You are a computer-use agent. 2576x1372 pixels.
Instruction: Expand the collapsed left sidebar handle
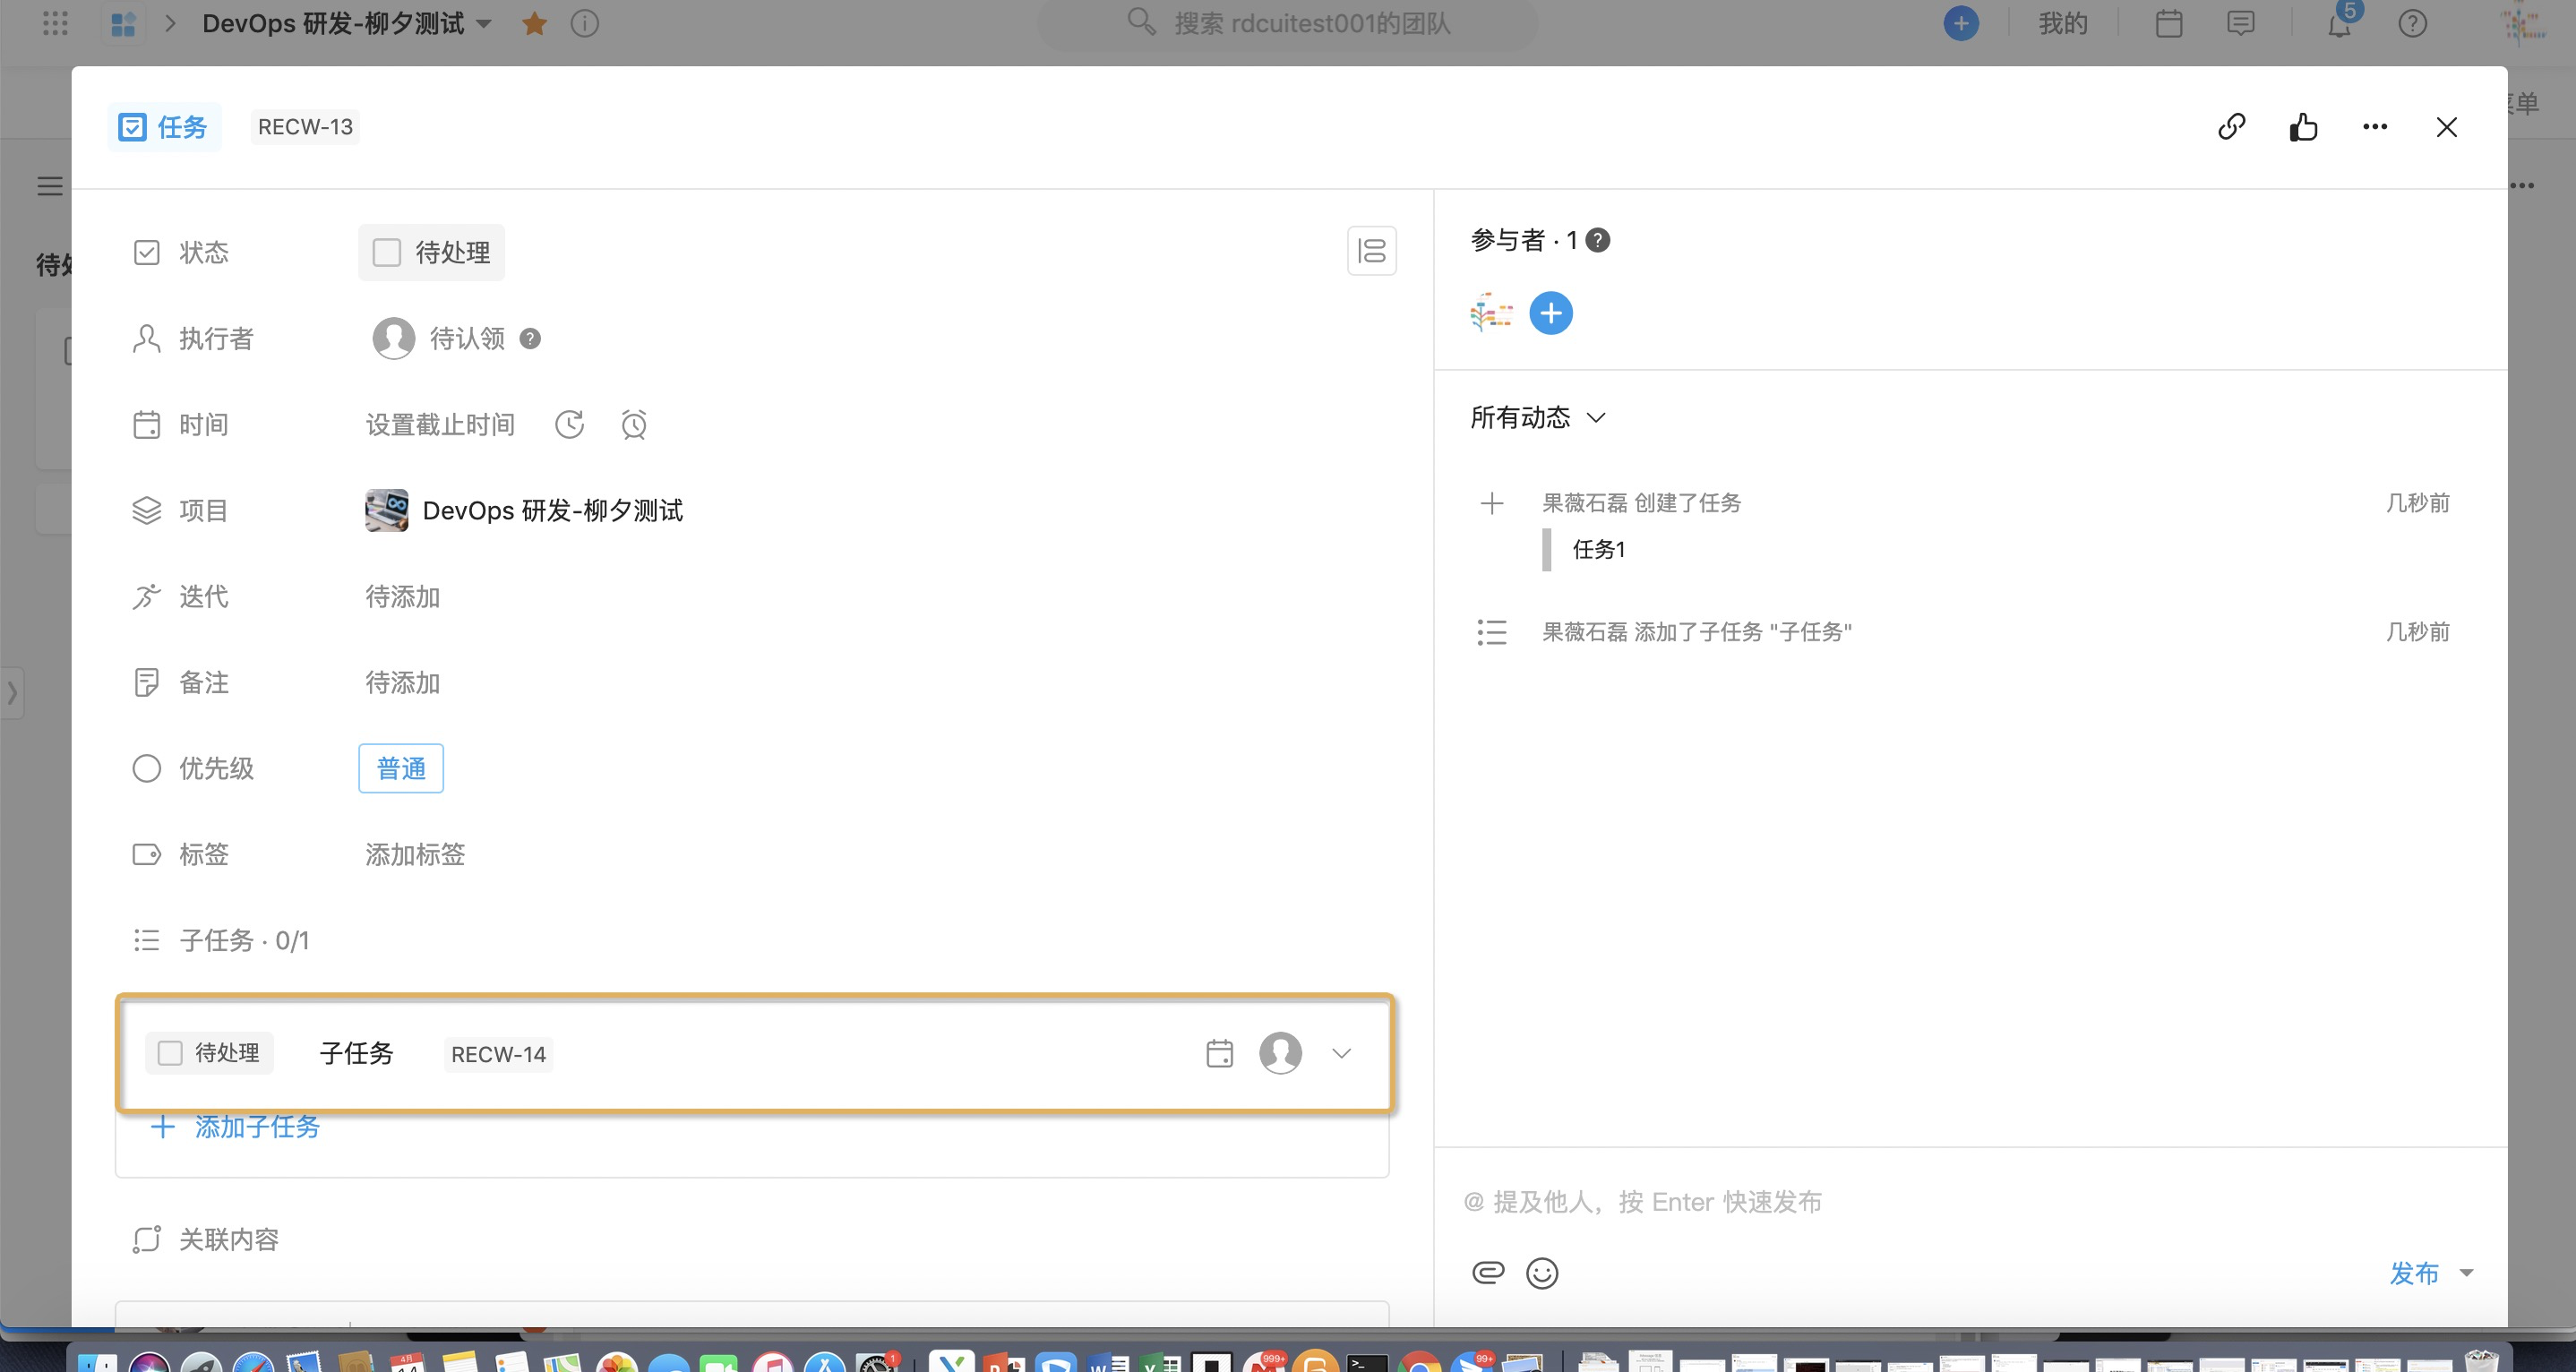click(x=12, y=692)
